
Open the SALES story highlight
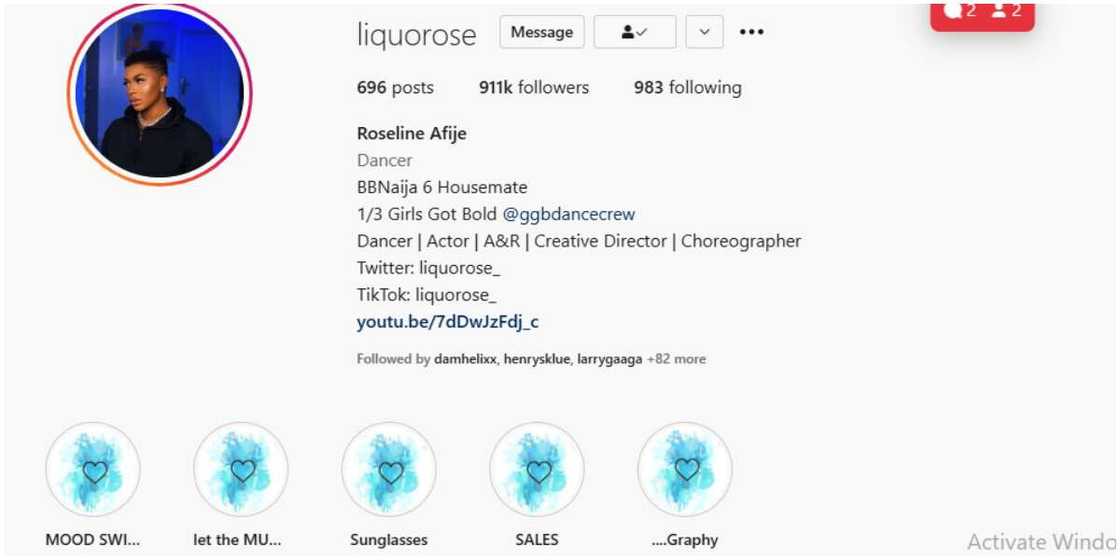point(536,469)
